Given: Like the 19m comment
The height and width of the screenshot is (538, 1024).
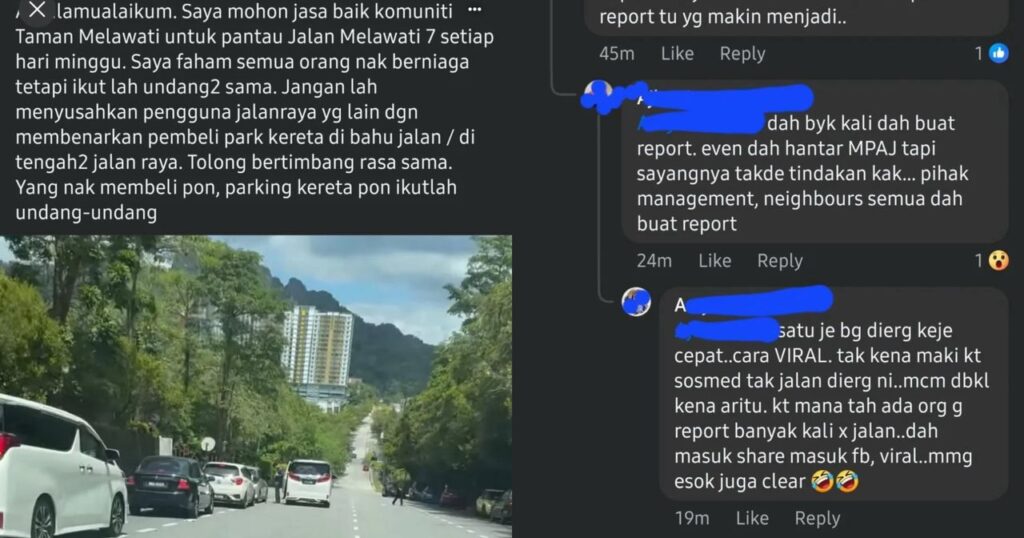Looking at the screenshot, I should [x=752, y=518].
